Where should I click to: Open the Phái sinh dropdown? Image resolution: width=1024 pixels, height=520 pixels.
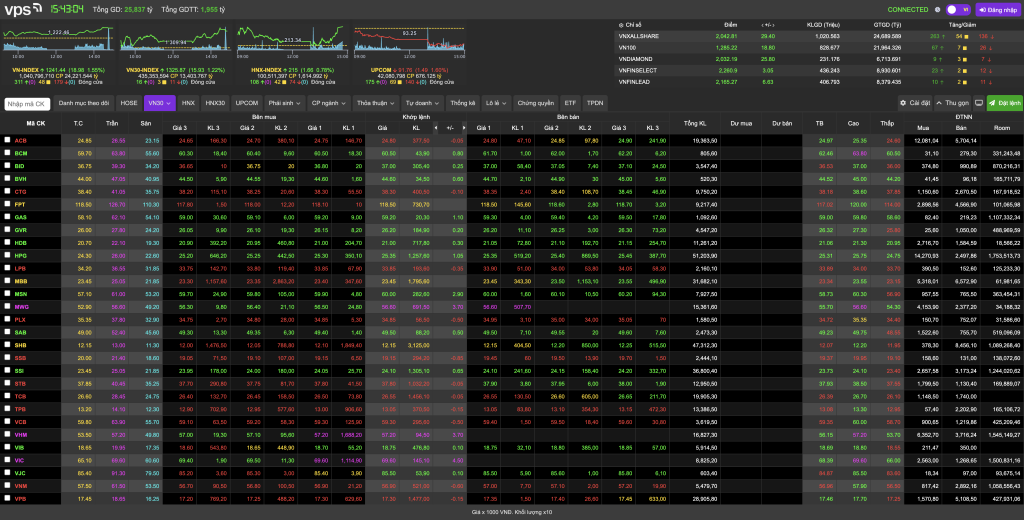(285, 103)
